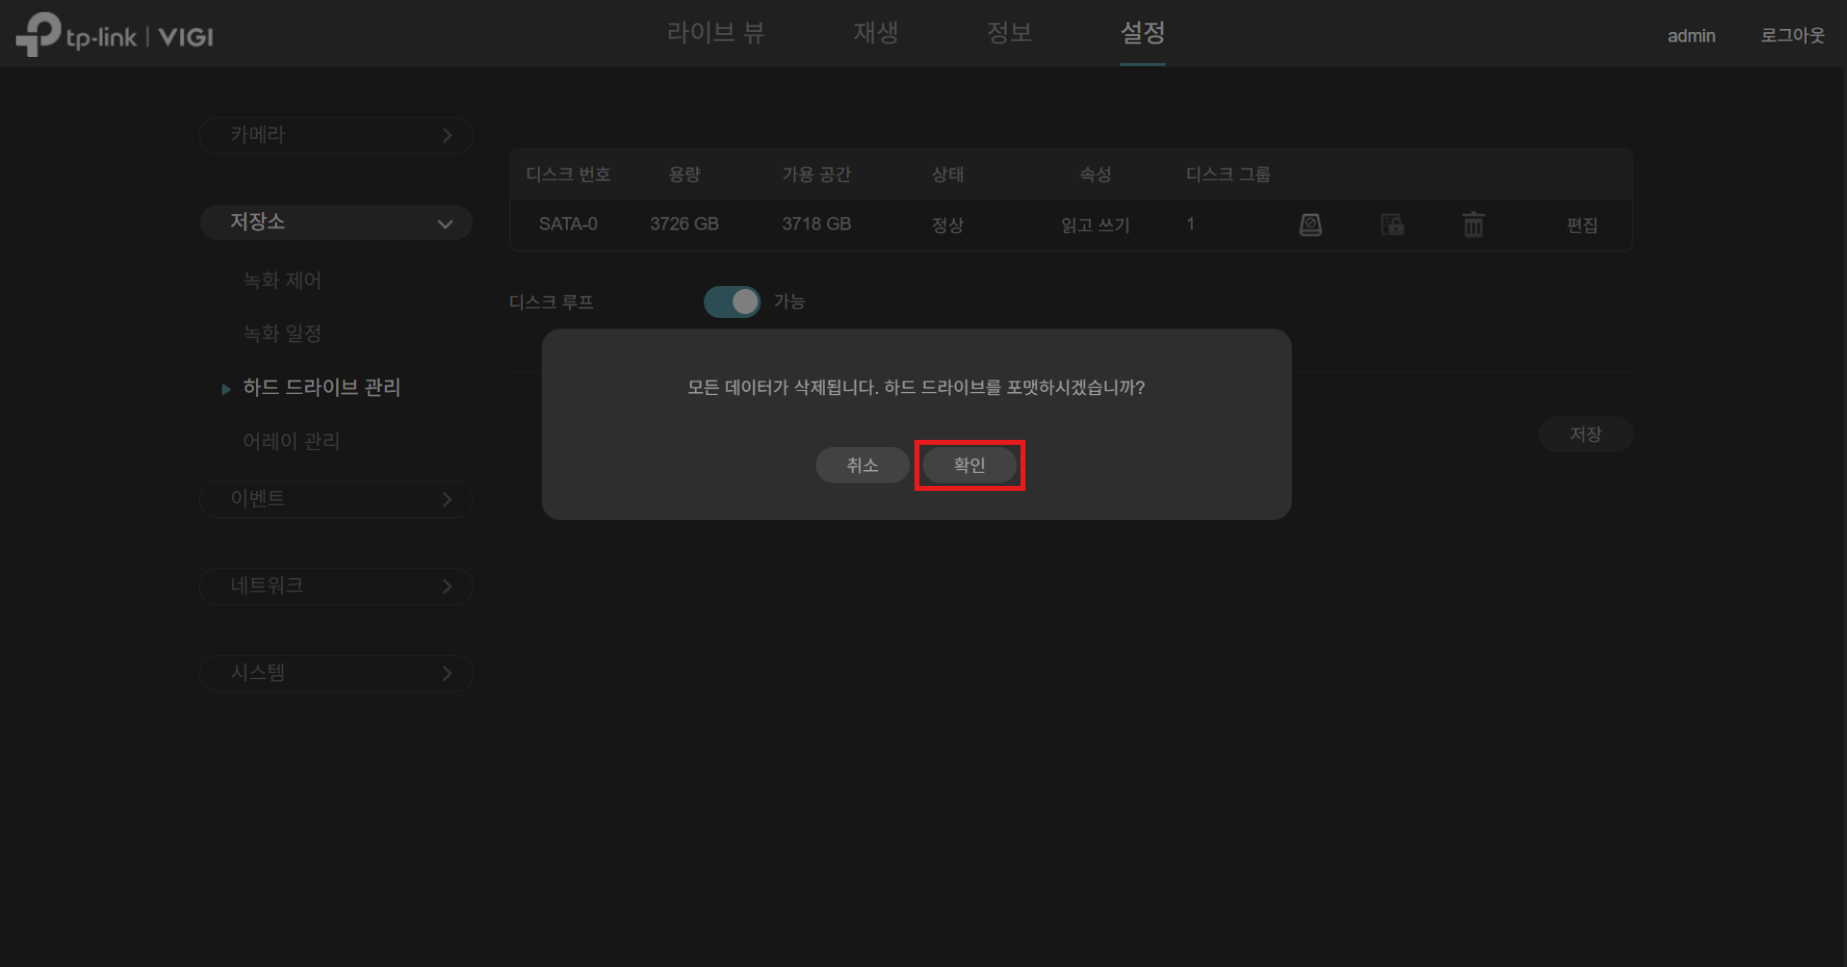Select 녹화 일정 in the sidebar
This screenshot has height=967, width=1847.
pos(282,334)
